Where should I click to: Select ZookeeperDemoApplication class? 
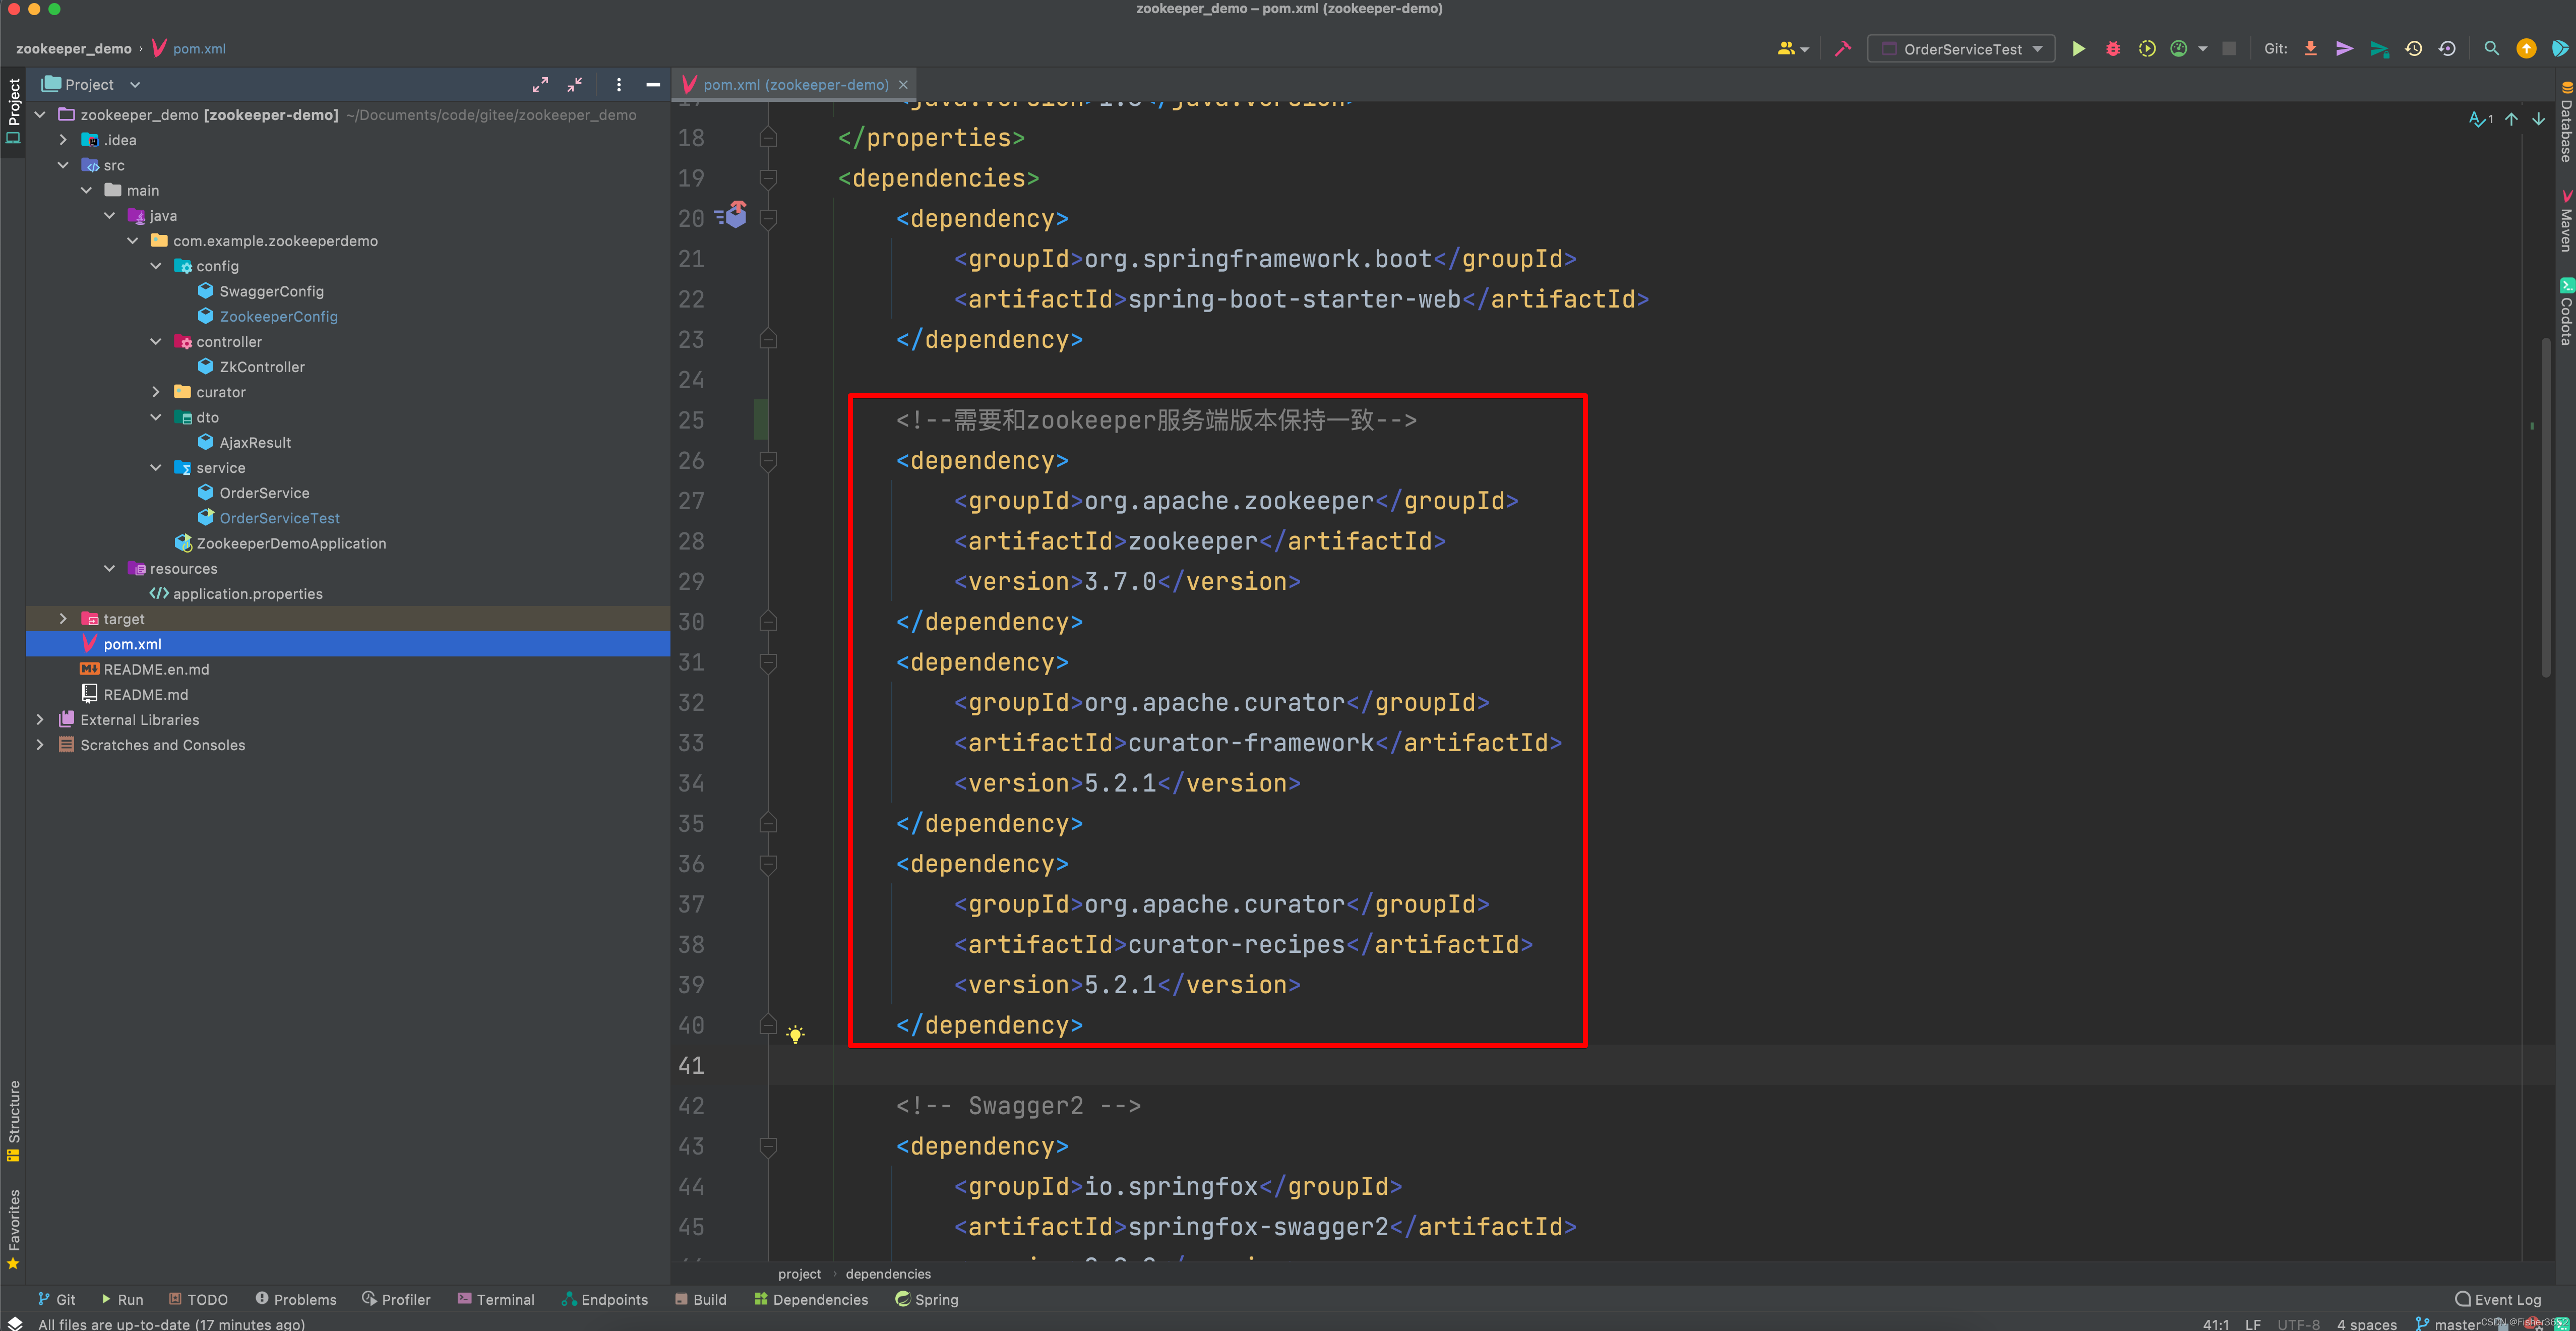(291, 543)
